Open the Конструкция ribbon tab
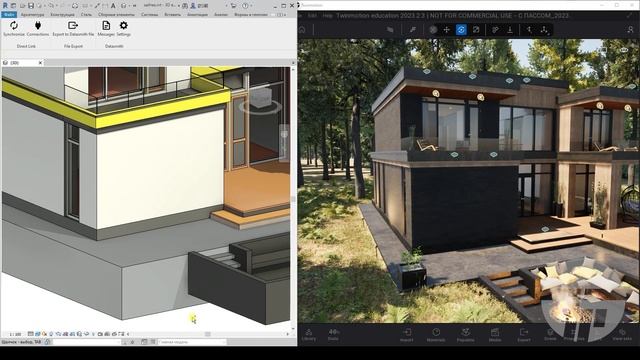The width and height of the screenshot is (640, 360). 62,15
